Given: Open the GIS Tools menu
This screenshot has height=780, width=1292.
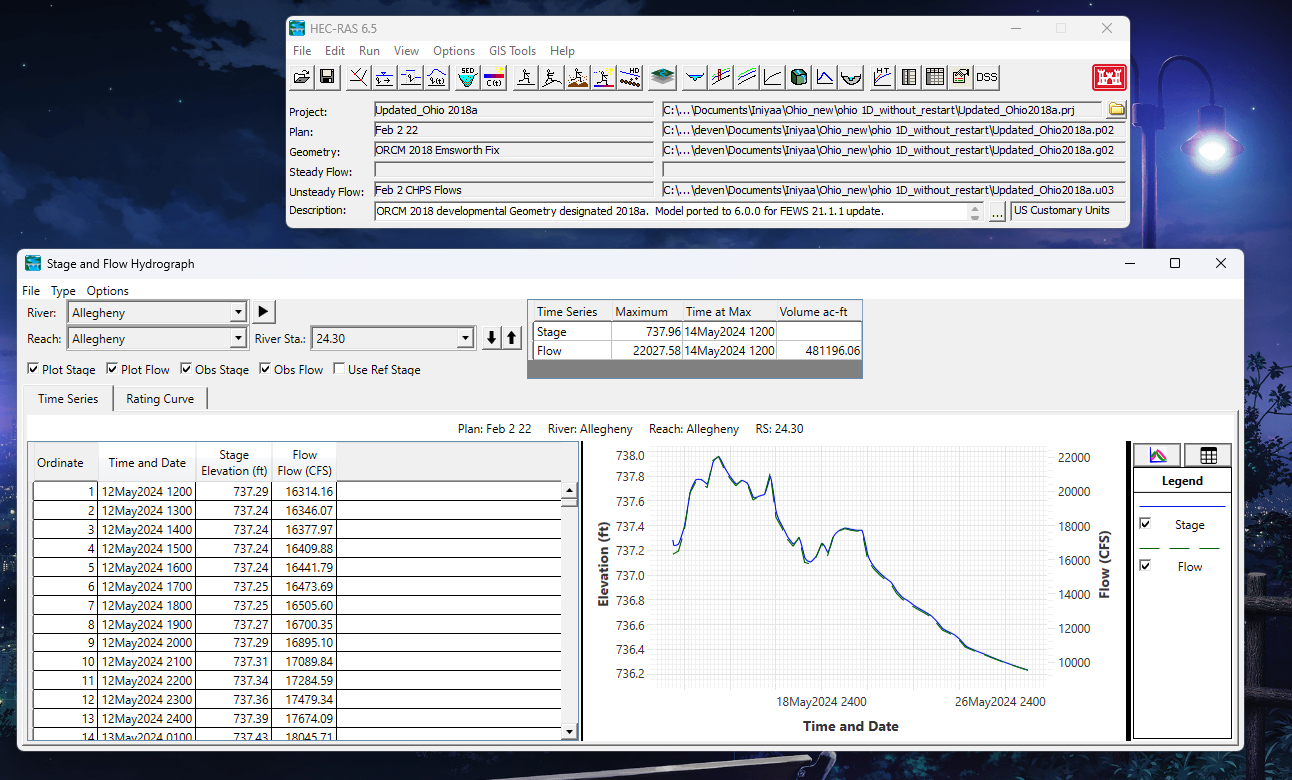Looking at the screenshot, I should pyautogui.click(x=512, y=51).
